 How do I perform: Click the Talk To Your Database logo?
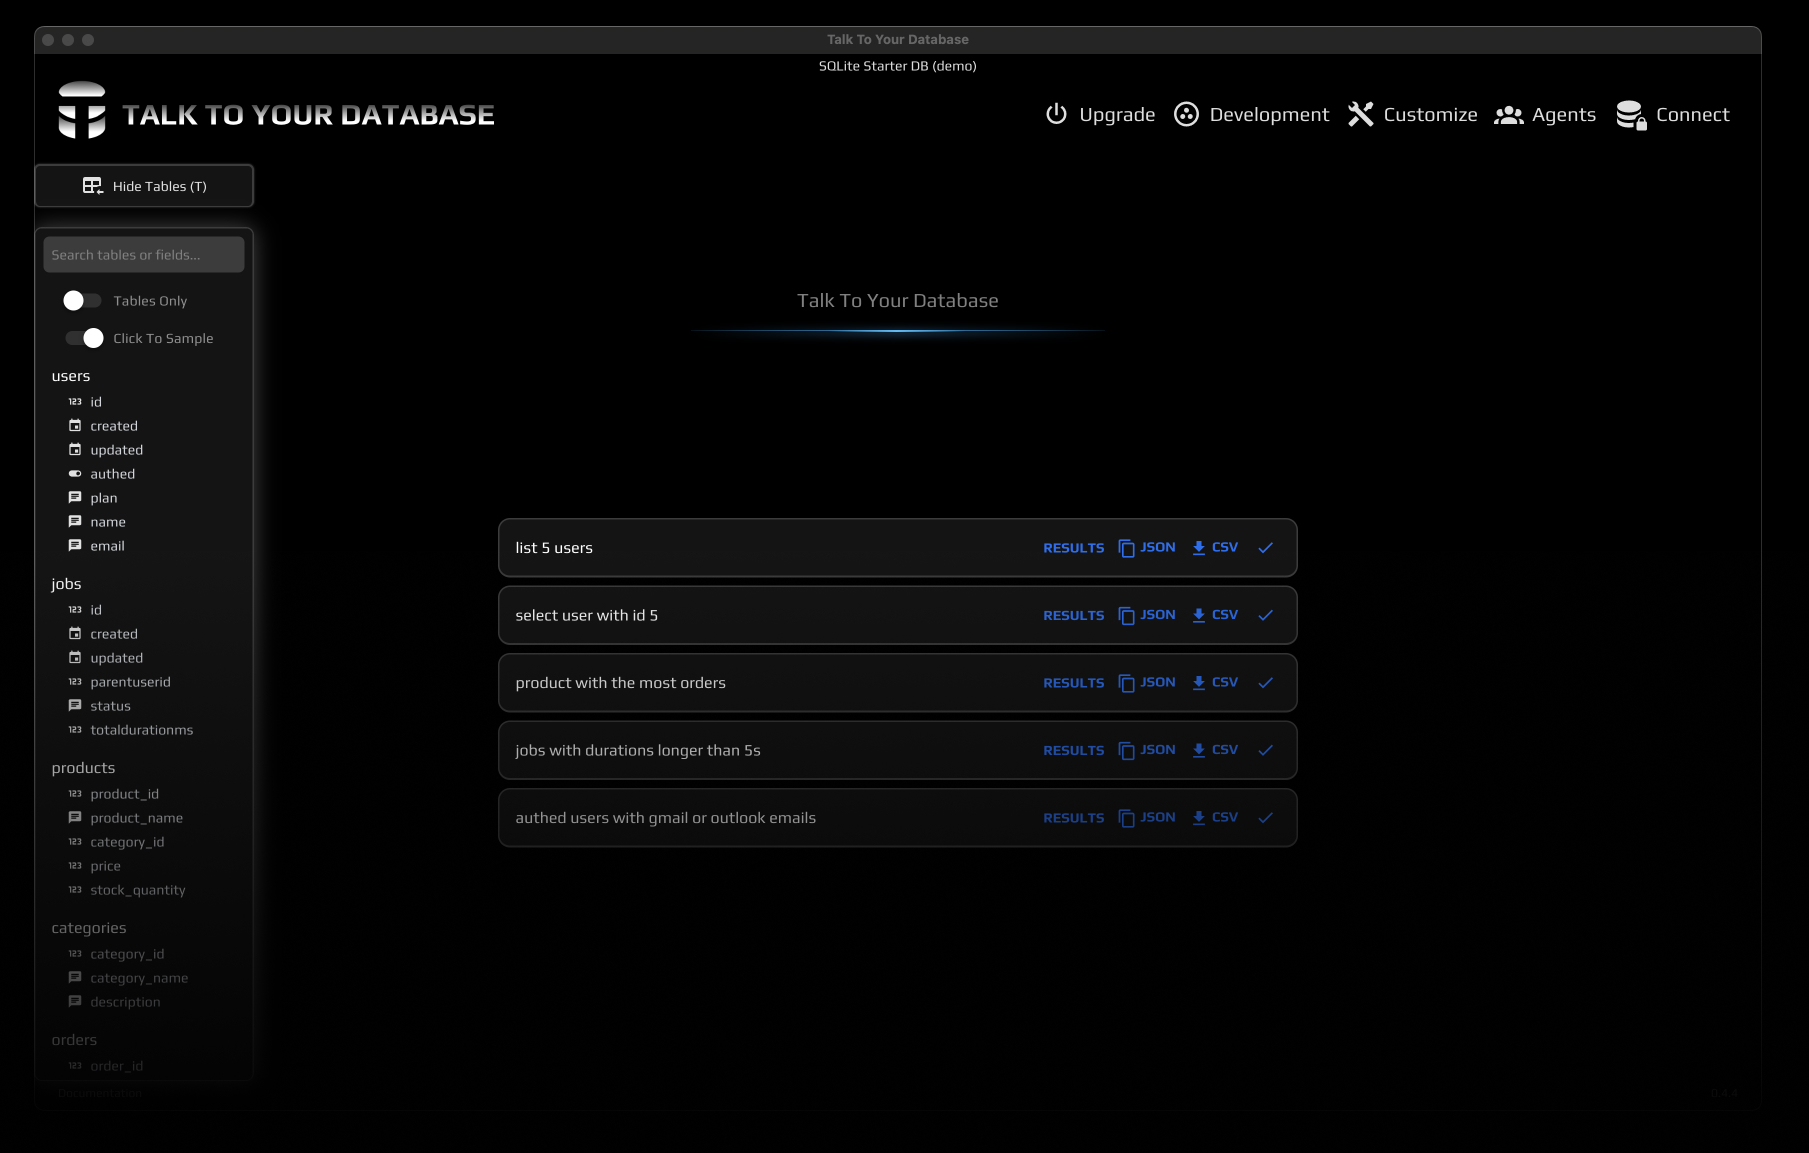pos(82,111)
